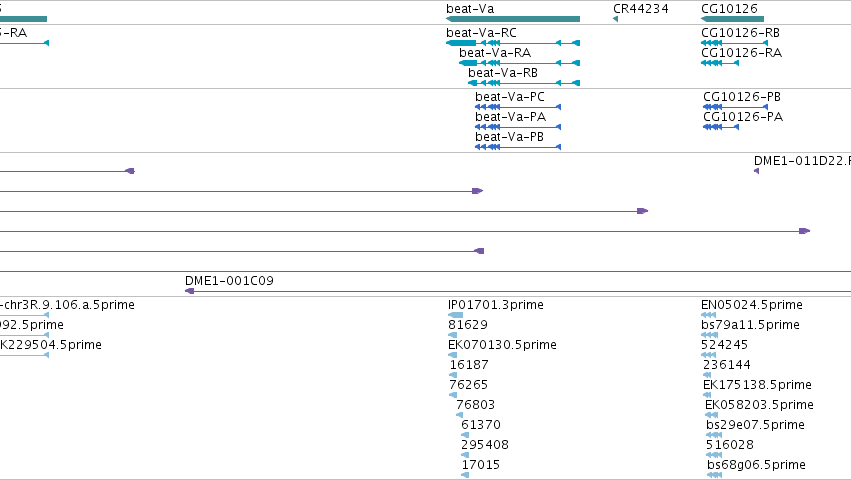Screen dimensions: 851x480
Task: Select the 16187 EST label
Action: pos(469,365)
